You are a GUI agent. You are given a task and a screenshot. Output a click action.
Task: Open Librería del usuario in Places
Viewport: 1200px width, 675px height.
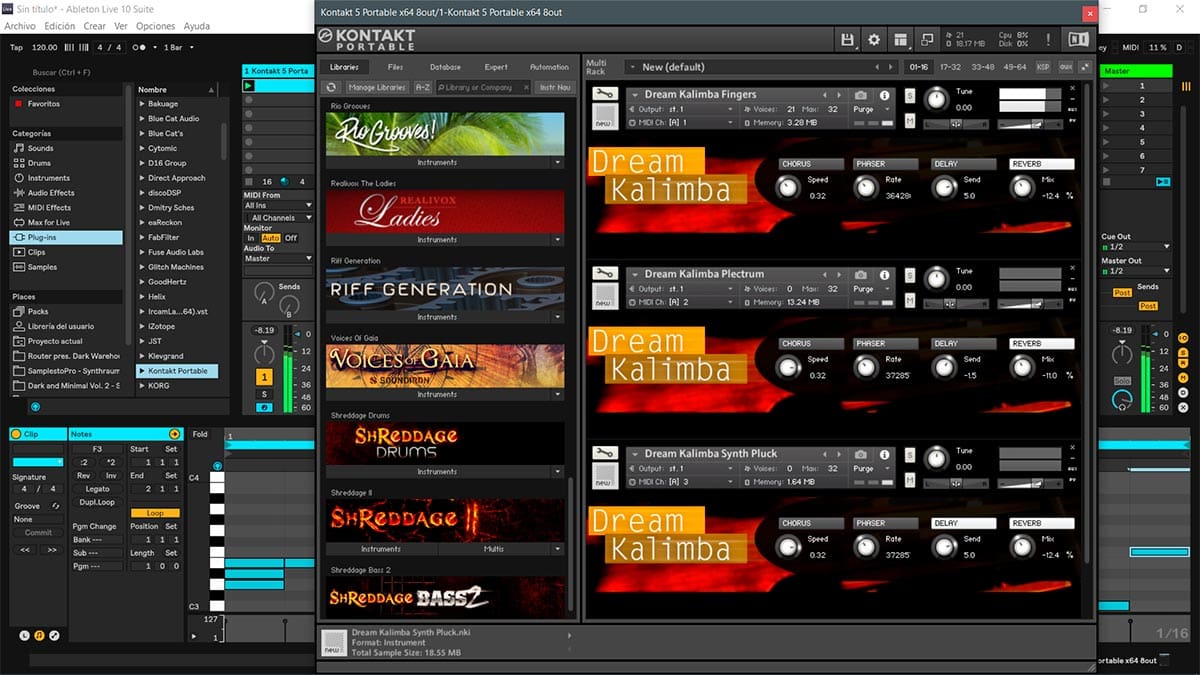60,327
